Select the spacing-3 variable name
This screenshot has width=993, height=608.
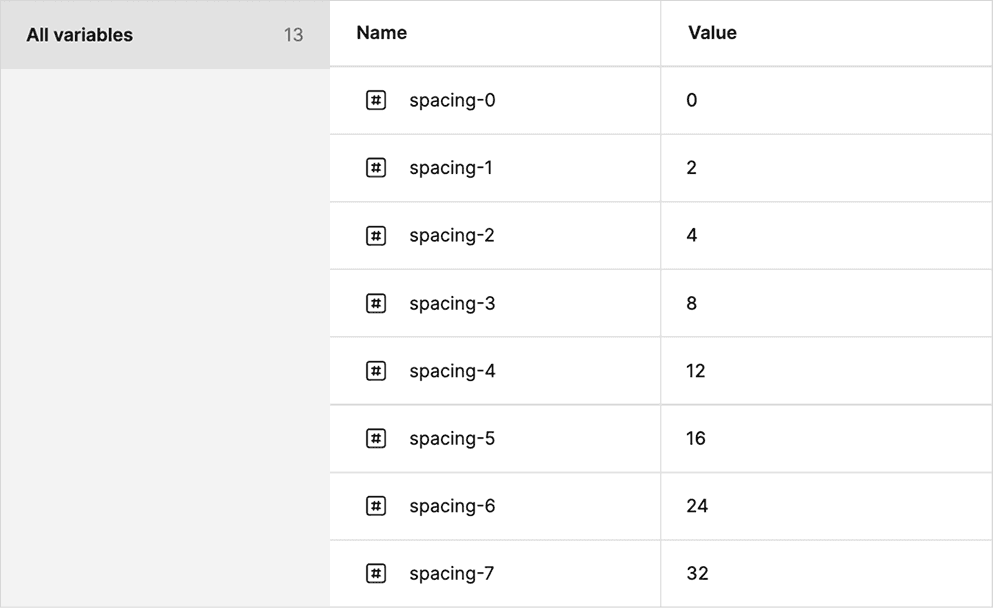tap(452, 304)
